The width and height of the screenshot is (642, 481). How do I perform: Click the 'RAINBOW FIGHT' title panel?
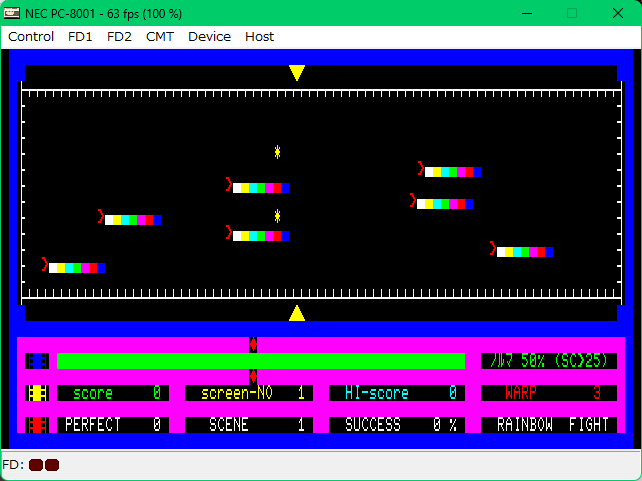(549, 425)
